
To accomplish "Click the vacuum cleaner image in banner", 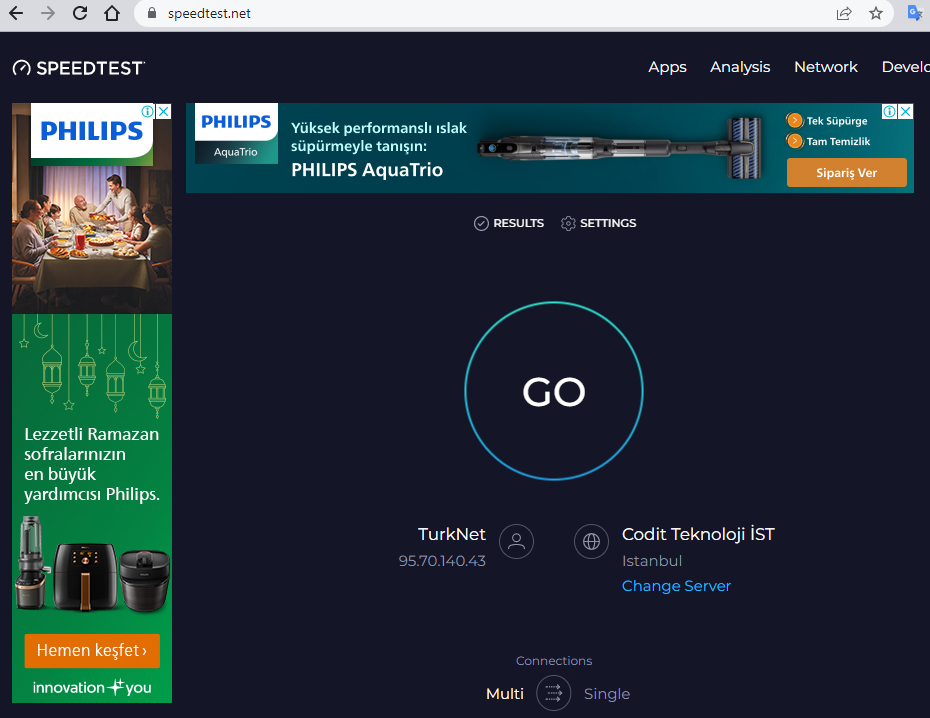I will pos(620,148).
